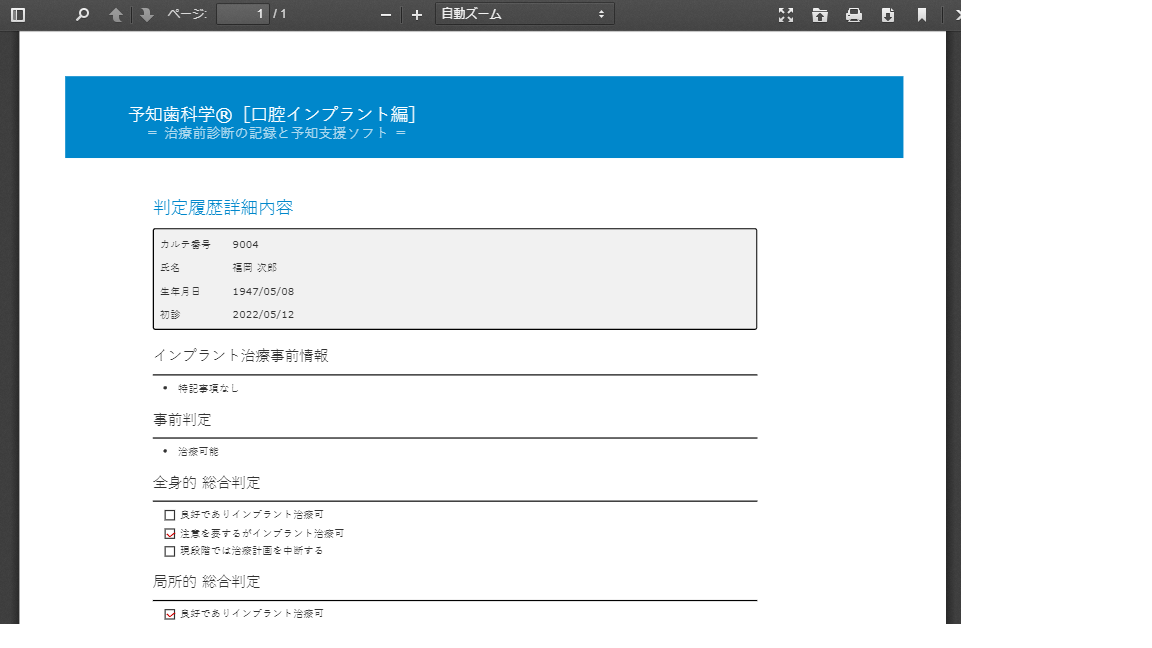This screenshot has width=1152, height=648.
Task: Open the find-in-document search
Action: tap(83, 15)
